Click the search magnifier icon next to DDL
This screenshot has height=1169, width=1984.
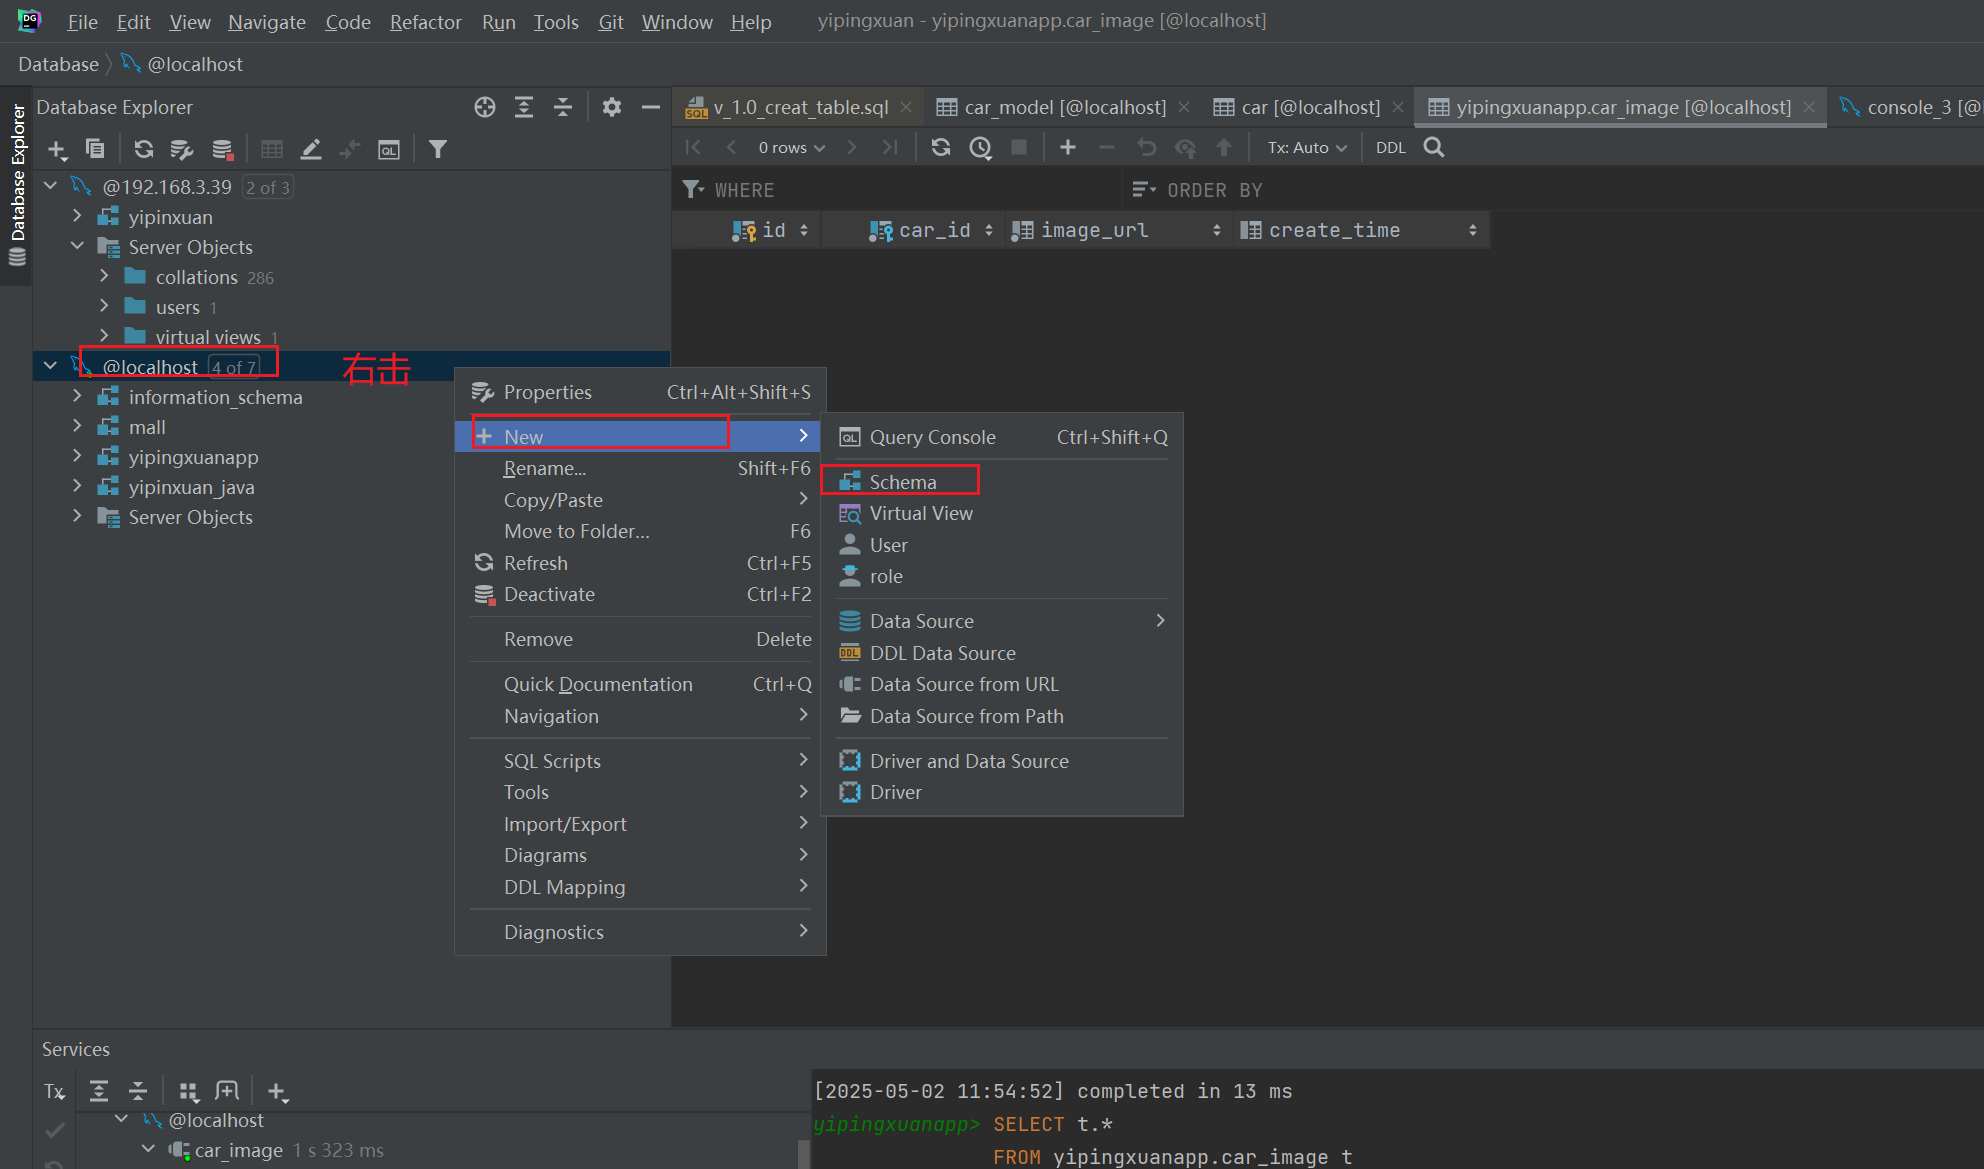click(x=1433, y=147)
